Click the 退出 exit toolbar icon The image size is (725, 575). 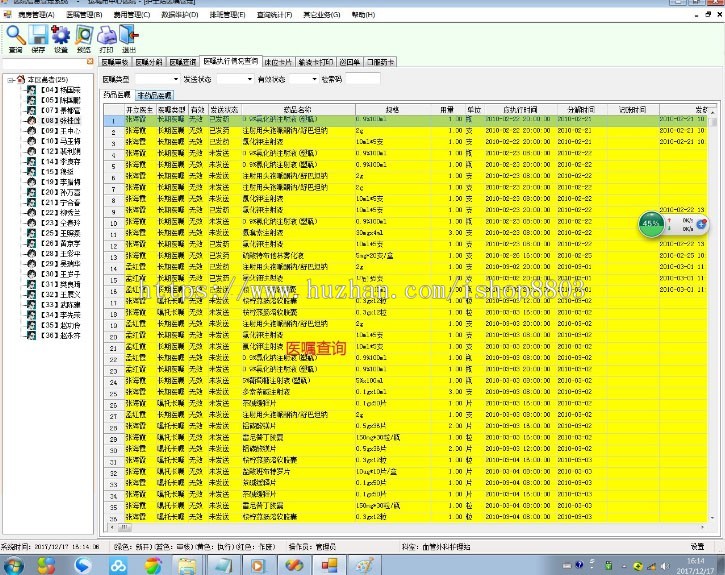pyautogui.click(x=129, y=37)
